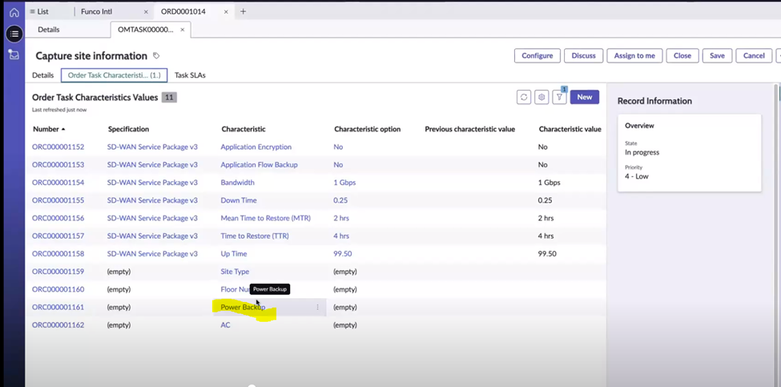Open the Task SLAs tab
Viewport: 781px width, 387px height.
190,75
